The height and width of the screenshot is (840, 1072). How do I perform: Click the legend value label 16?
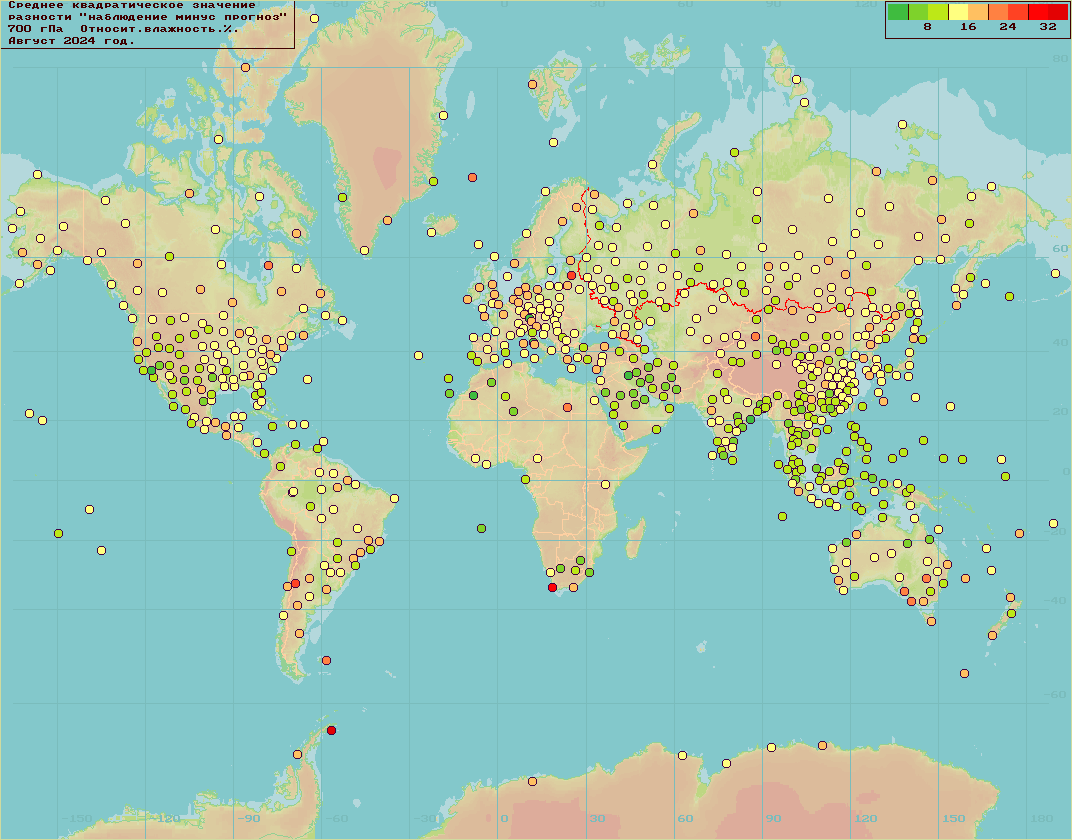967,27
